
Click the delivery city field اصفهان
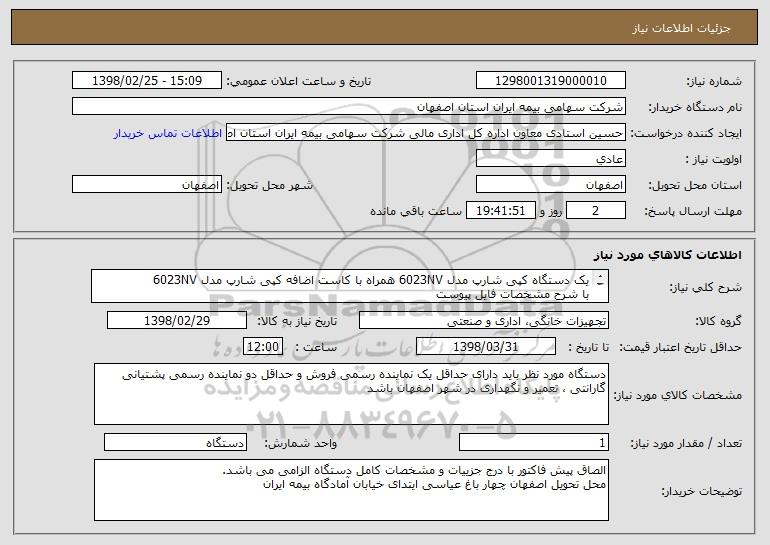click(x=147, y=185)
